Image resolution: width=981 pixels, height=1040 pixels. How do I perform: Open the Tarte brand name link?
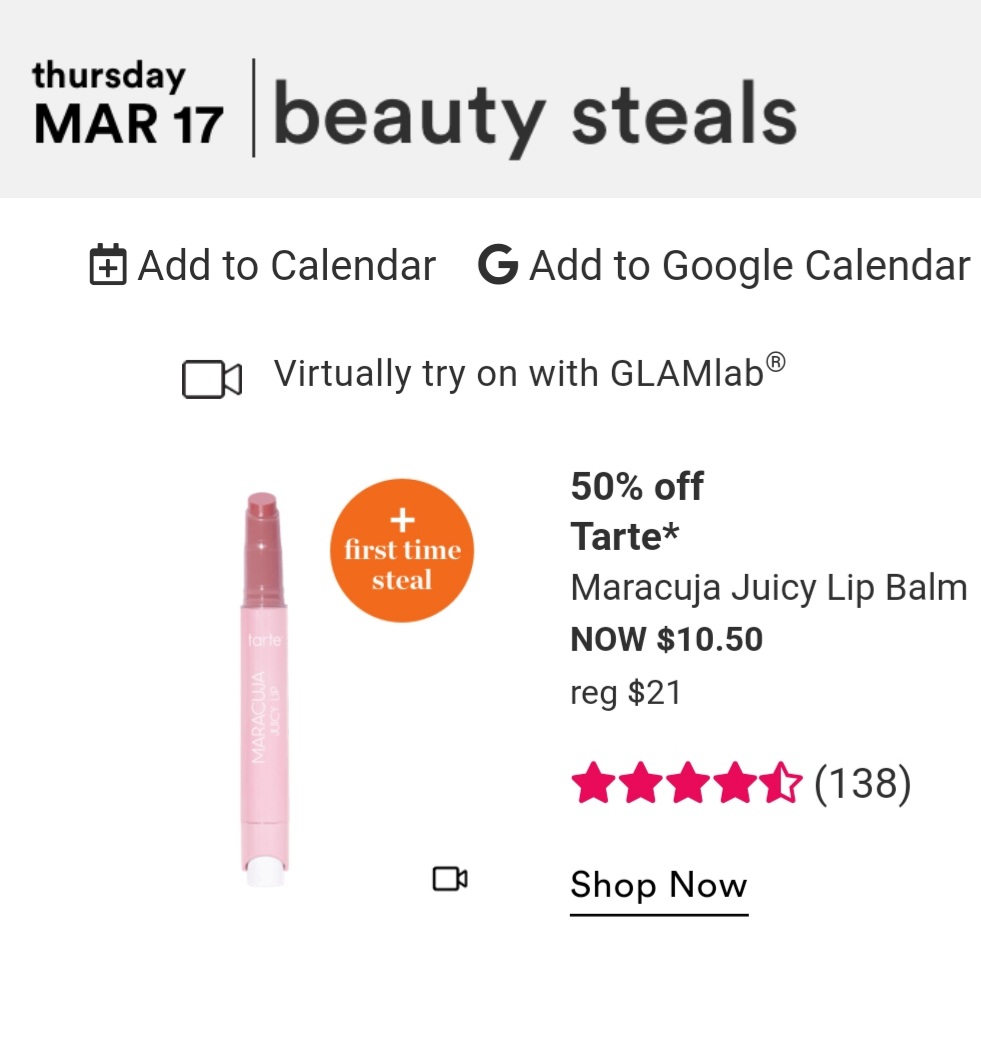pos(624,537)
